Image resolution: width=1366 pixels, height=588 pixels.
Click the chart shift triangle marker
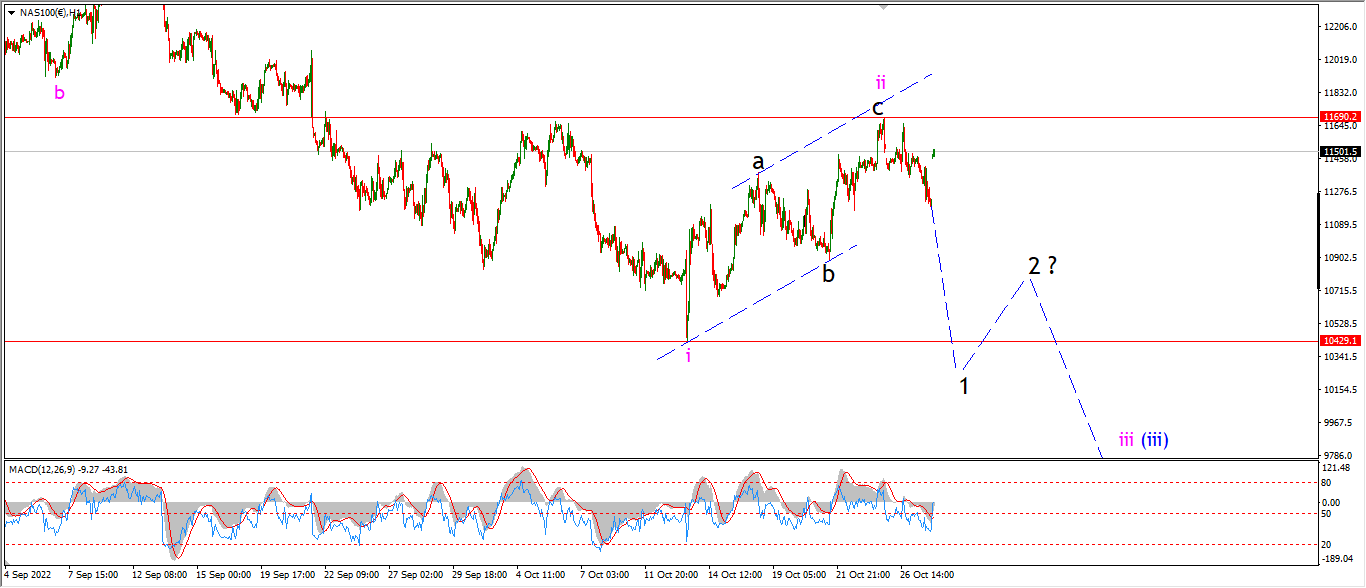(x=883, y=7)
